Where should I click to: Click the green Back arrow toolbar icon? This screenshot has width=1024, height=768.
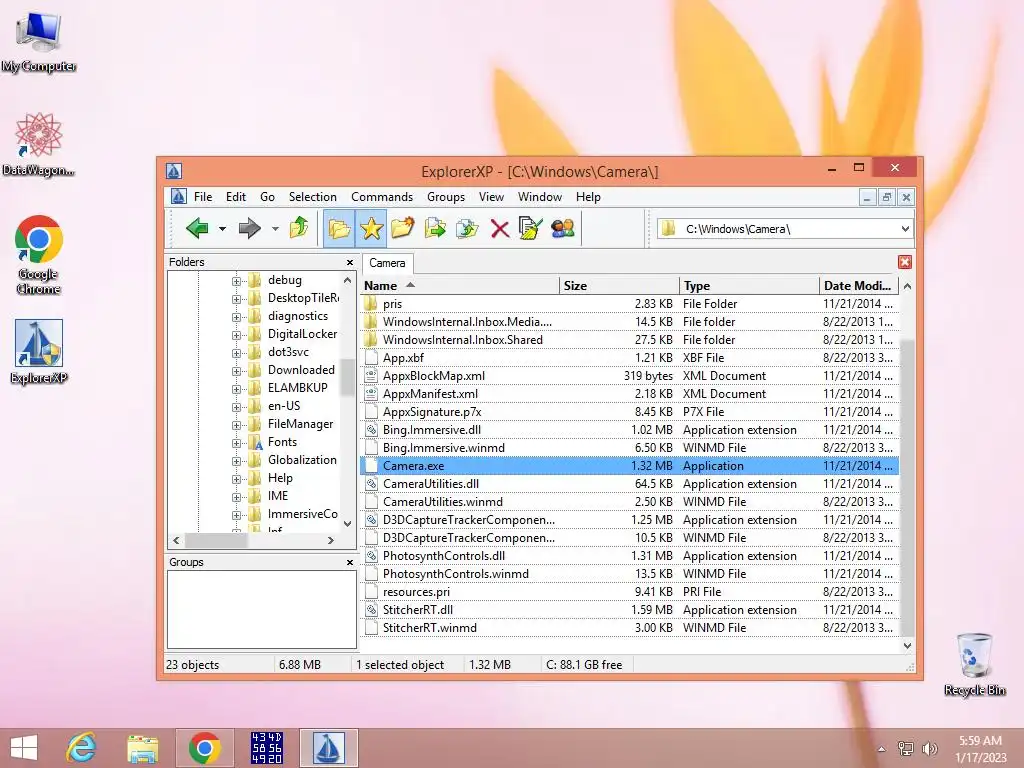point(197,229)
